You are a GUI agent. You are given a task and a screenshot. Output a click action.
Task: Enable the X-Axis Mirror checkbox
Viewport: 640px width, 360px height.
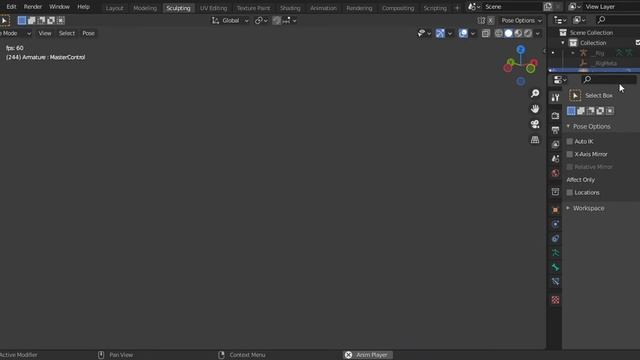[x=570, y=154]
